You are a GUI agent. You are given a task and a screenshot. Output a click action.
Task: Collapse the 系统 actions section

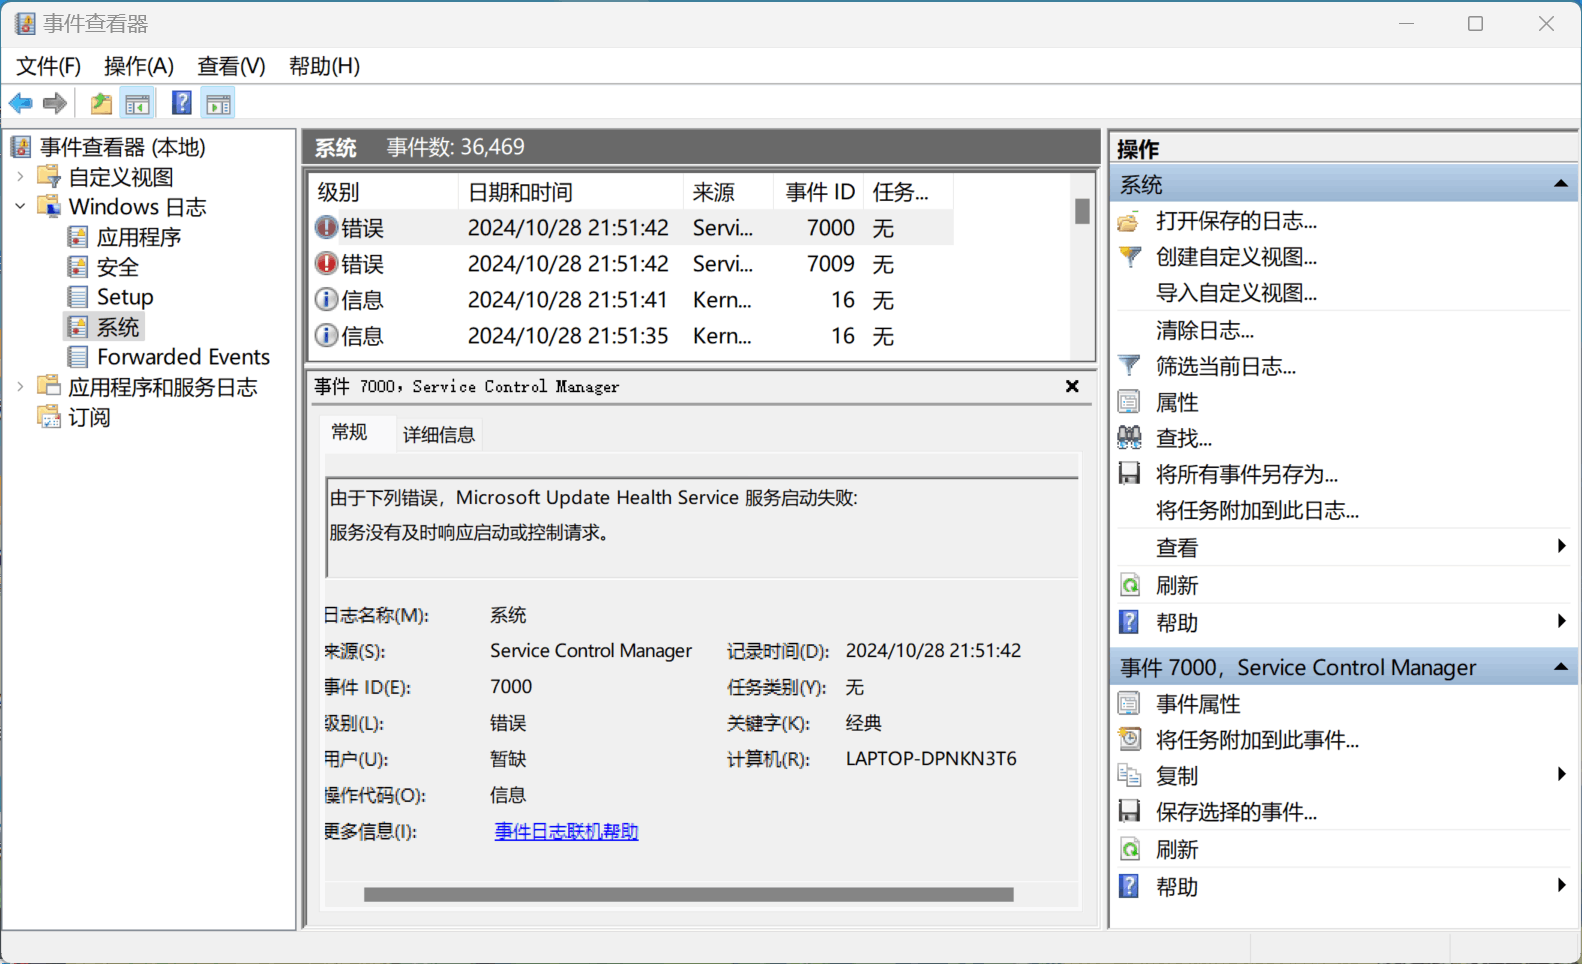coord(1560,184)
